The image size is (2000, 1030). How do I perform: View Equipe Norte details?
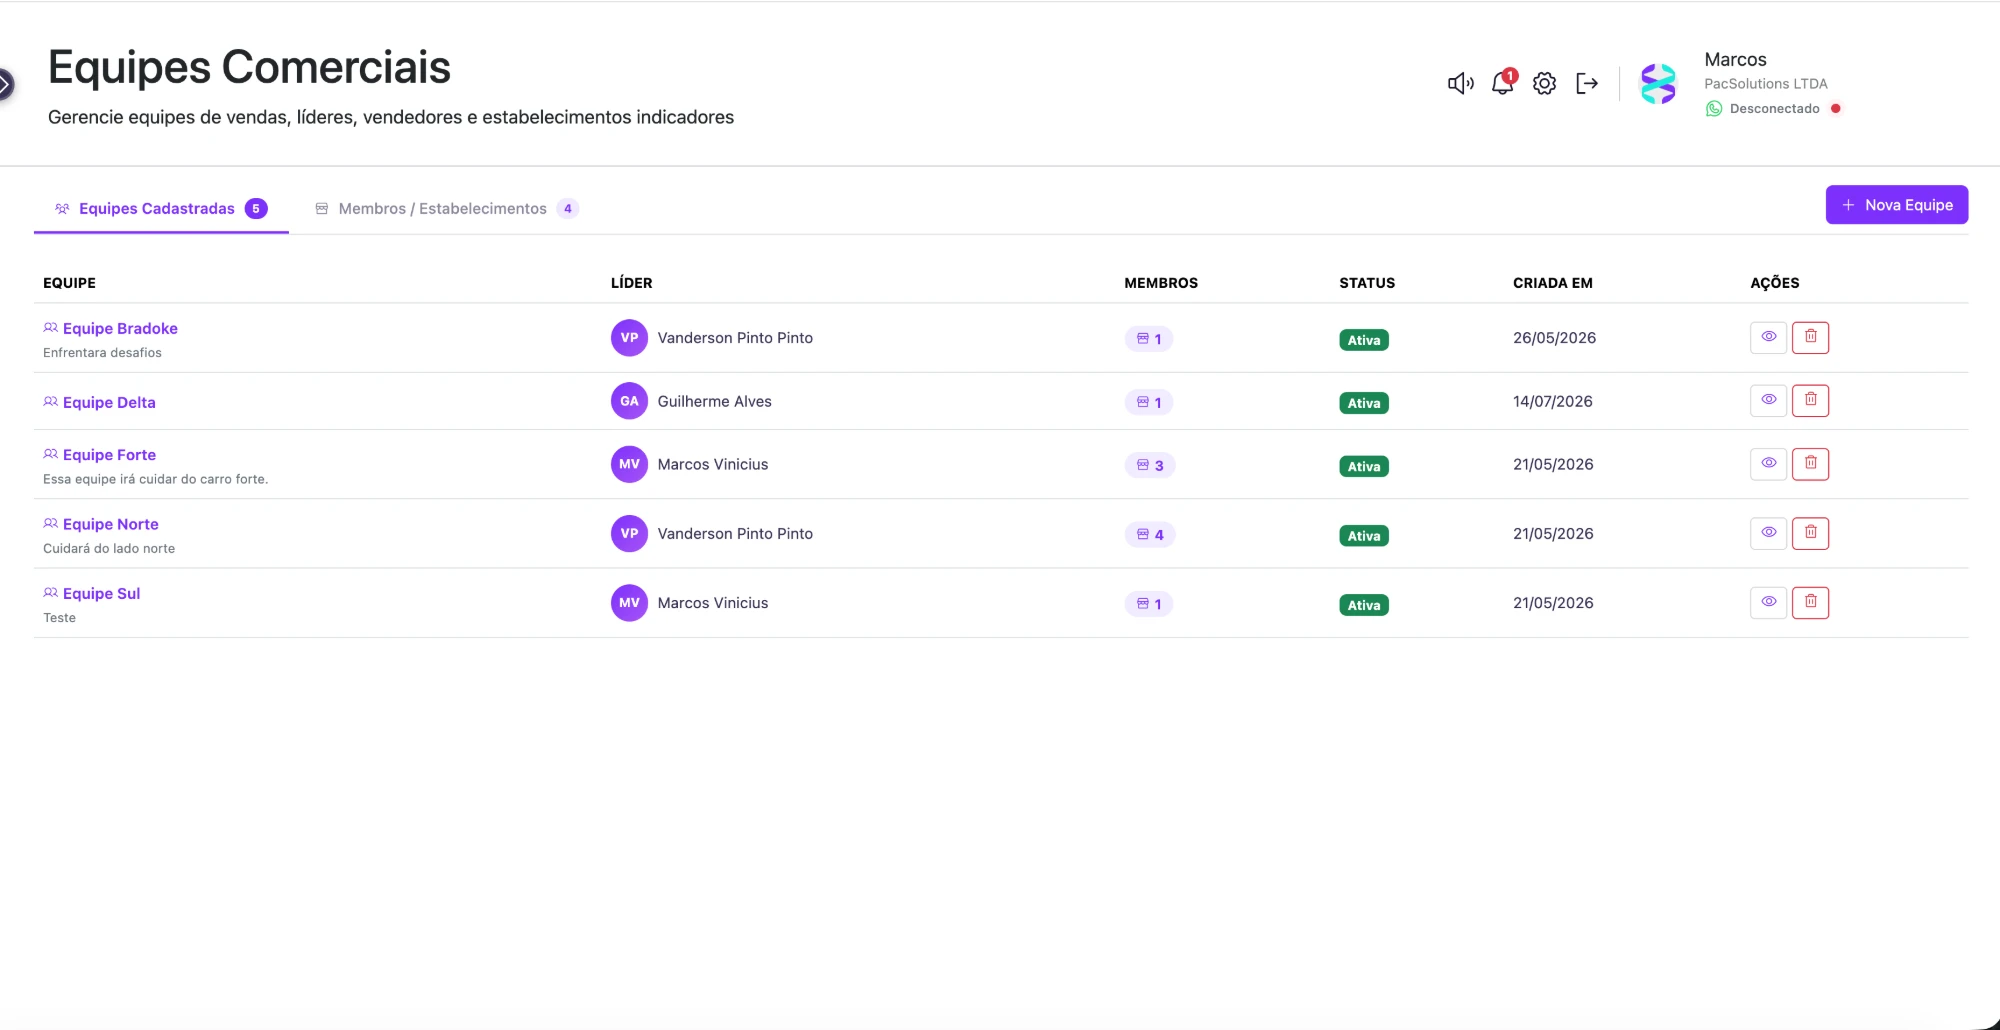click(x=1768, y=533)
